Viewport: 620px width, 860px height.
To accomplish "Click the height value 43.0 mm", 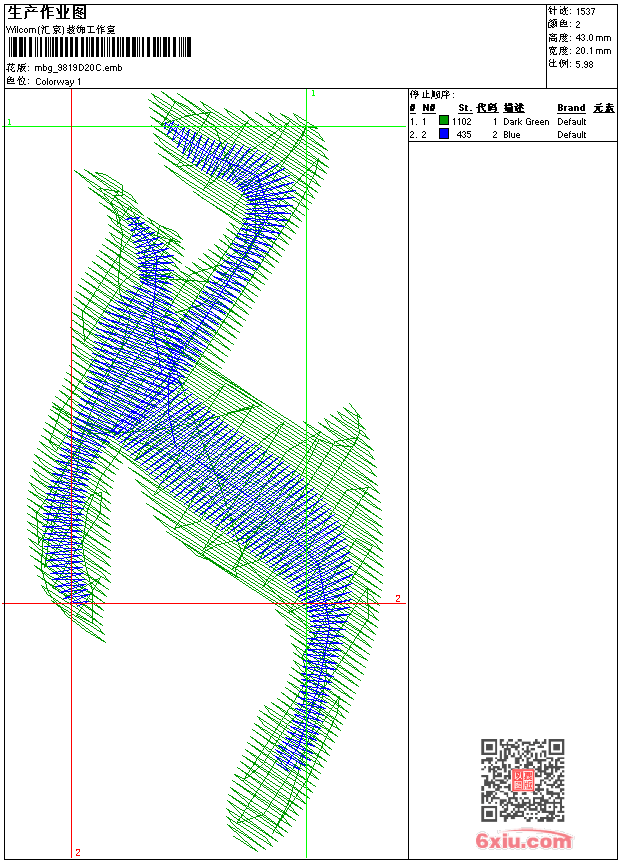I will click(593, 38).
